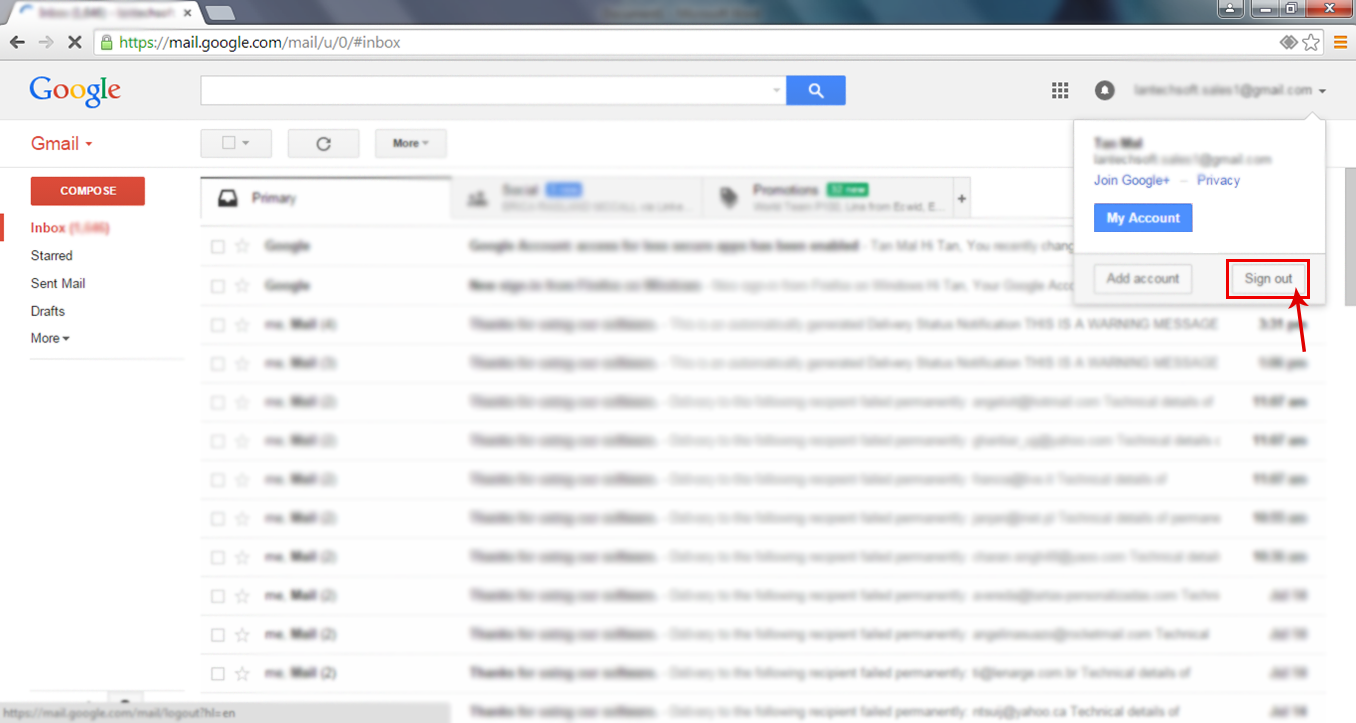Tick checkbox of New sign-in from Firefox email

coord(218,286)
